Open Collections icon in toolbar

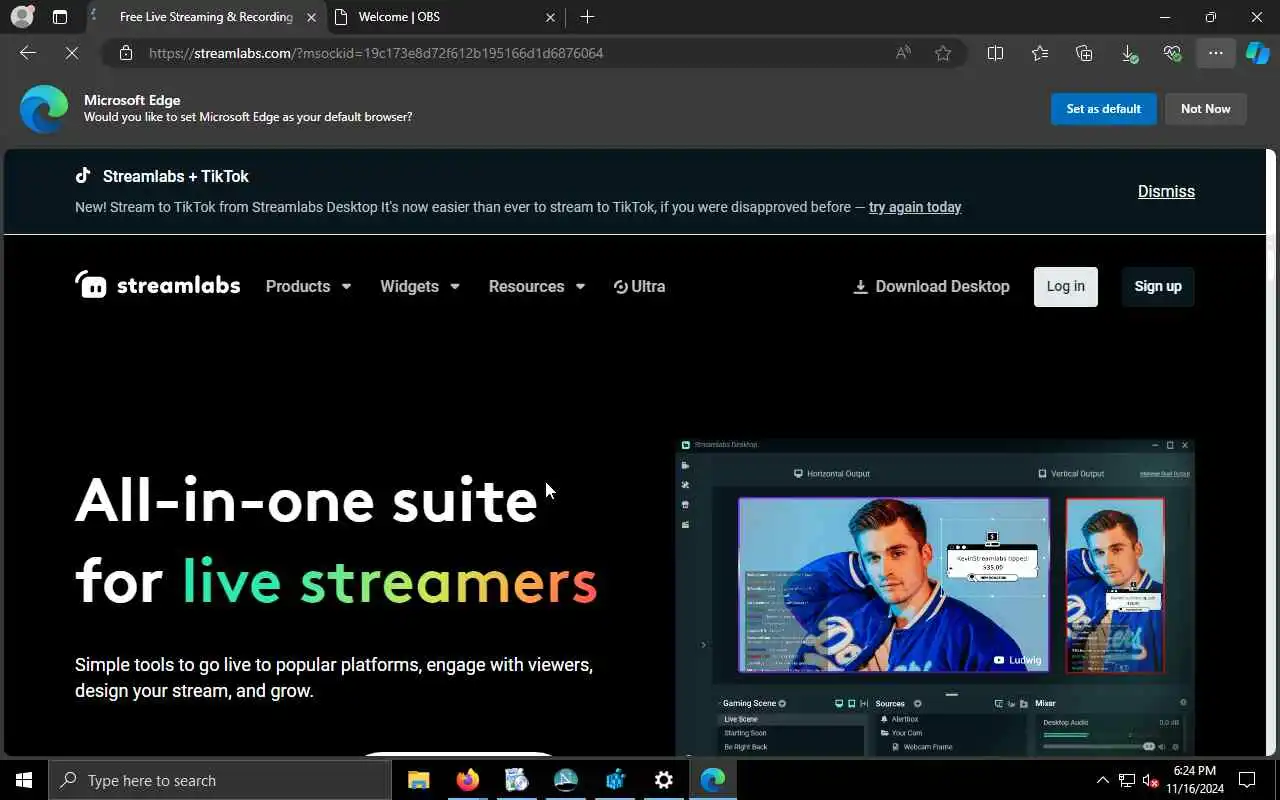click(x=1084, y=53)
